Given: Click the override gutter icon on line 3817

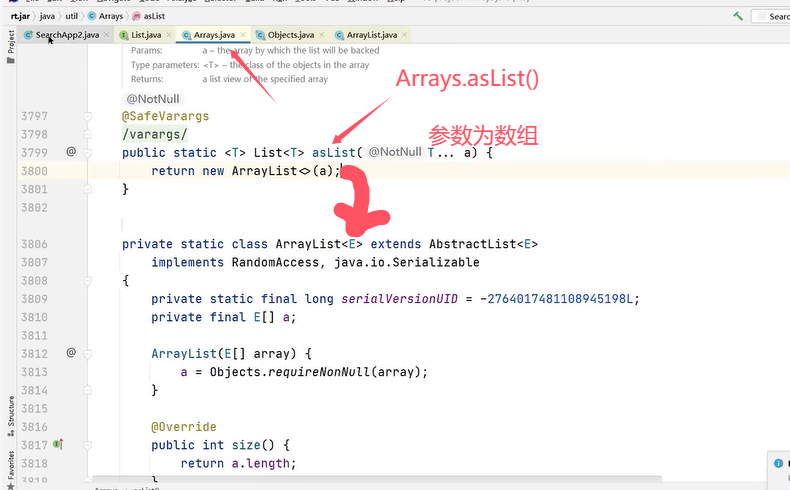Looking at the screenshot, I should pos(58,444).
